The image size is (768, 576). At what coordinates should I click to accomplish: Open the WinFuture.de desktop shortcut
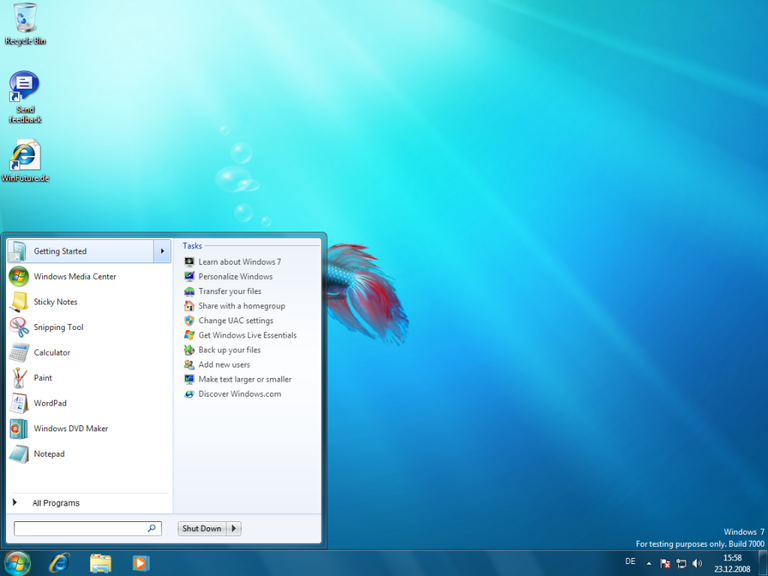tap(25, 161)
